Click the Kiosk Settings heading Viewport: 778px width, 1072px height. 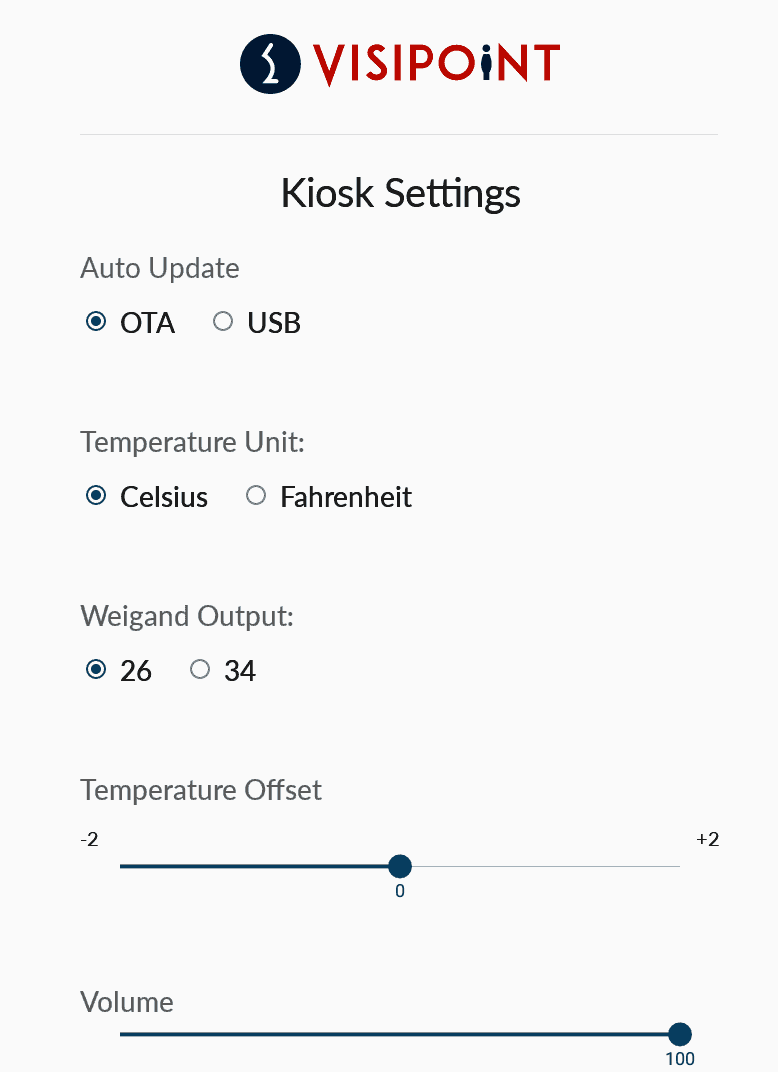[400, 193]
